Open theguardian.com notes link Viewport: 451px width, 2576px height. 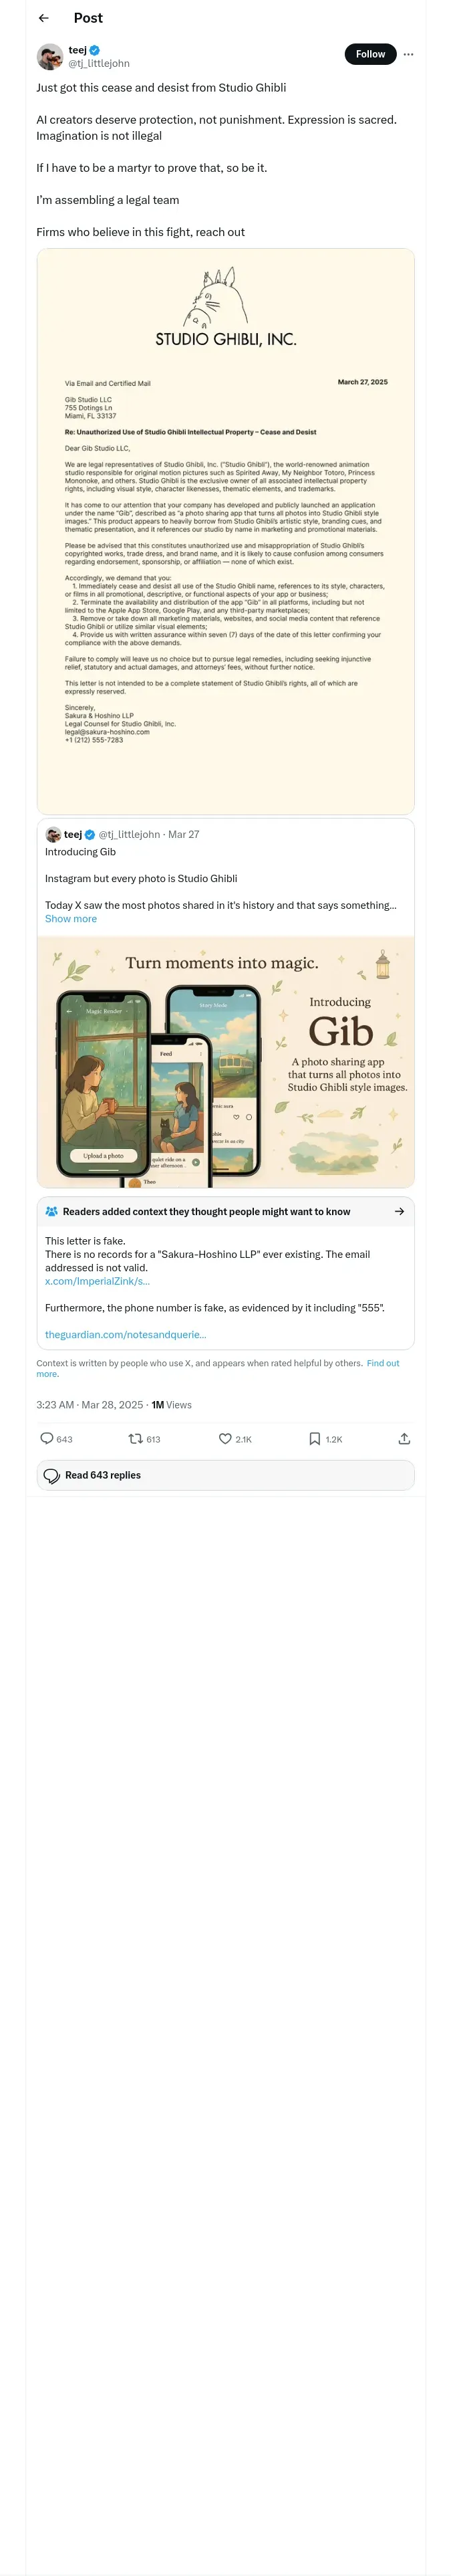tap(126, 1334)
